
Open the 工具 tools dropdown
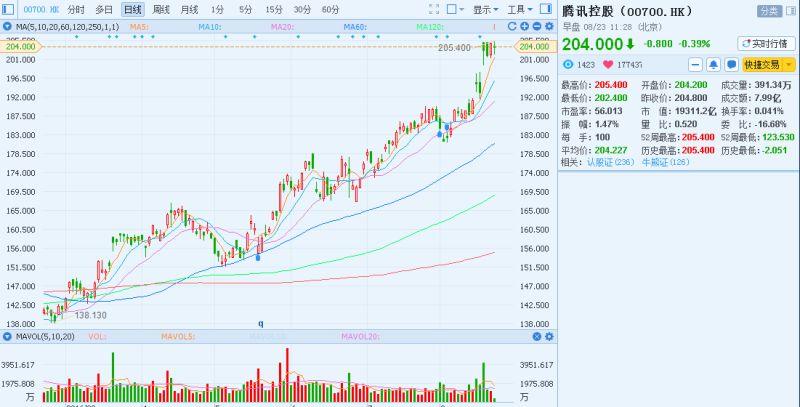(519, 9)
